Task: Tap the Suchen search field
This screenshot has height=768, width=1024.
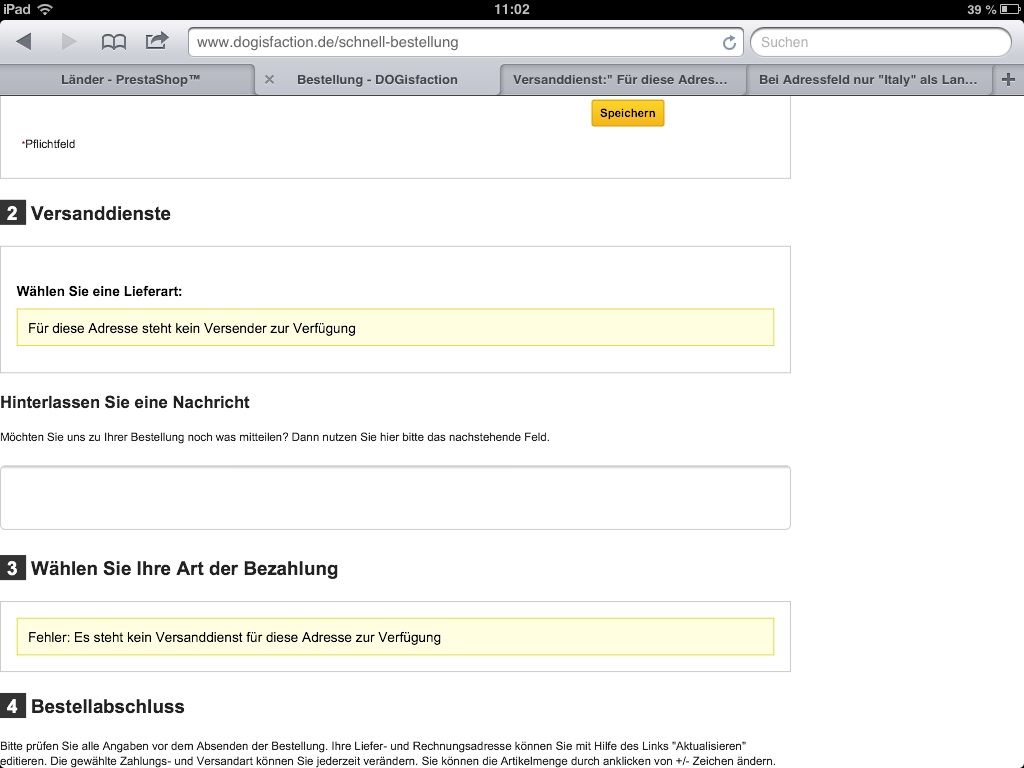Action: (x=881, y=42)
